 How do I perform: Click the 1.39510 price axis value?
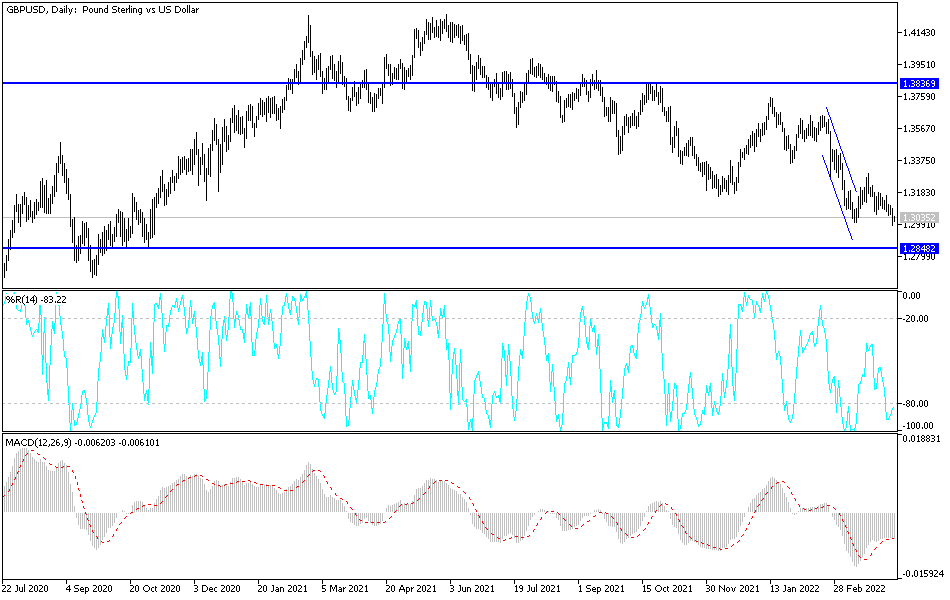tap(919, 65)
